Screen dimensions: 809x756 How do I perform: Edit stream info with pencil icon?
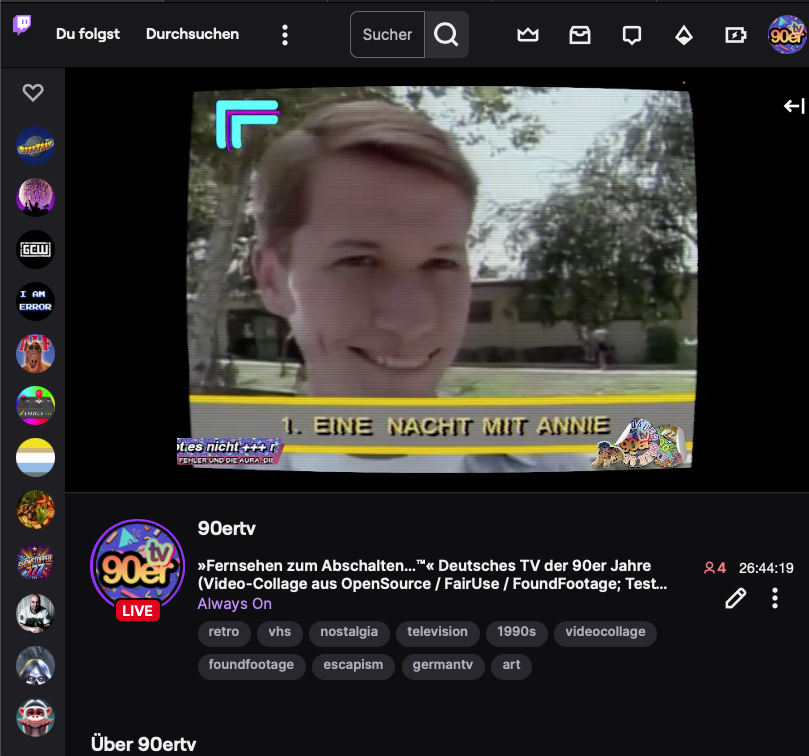coord(735,598)
